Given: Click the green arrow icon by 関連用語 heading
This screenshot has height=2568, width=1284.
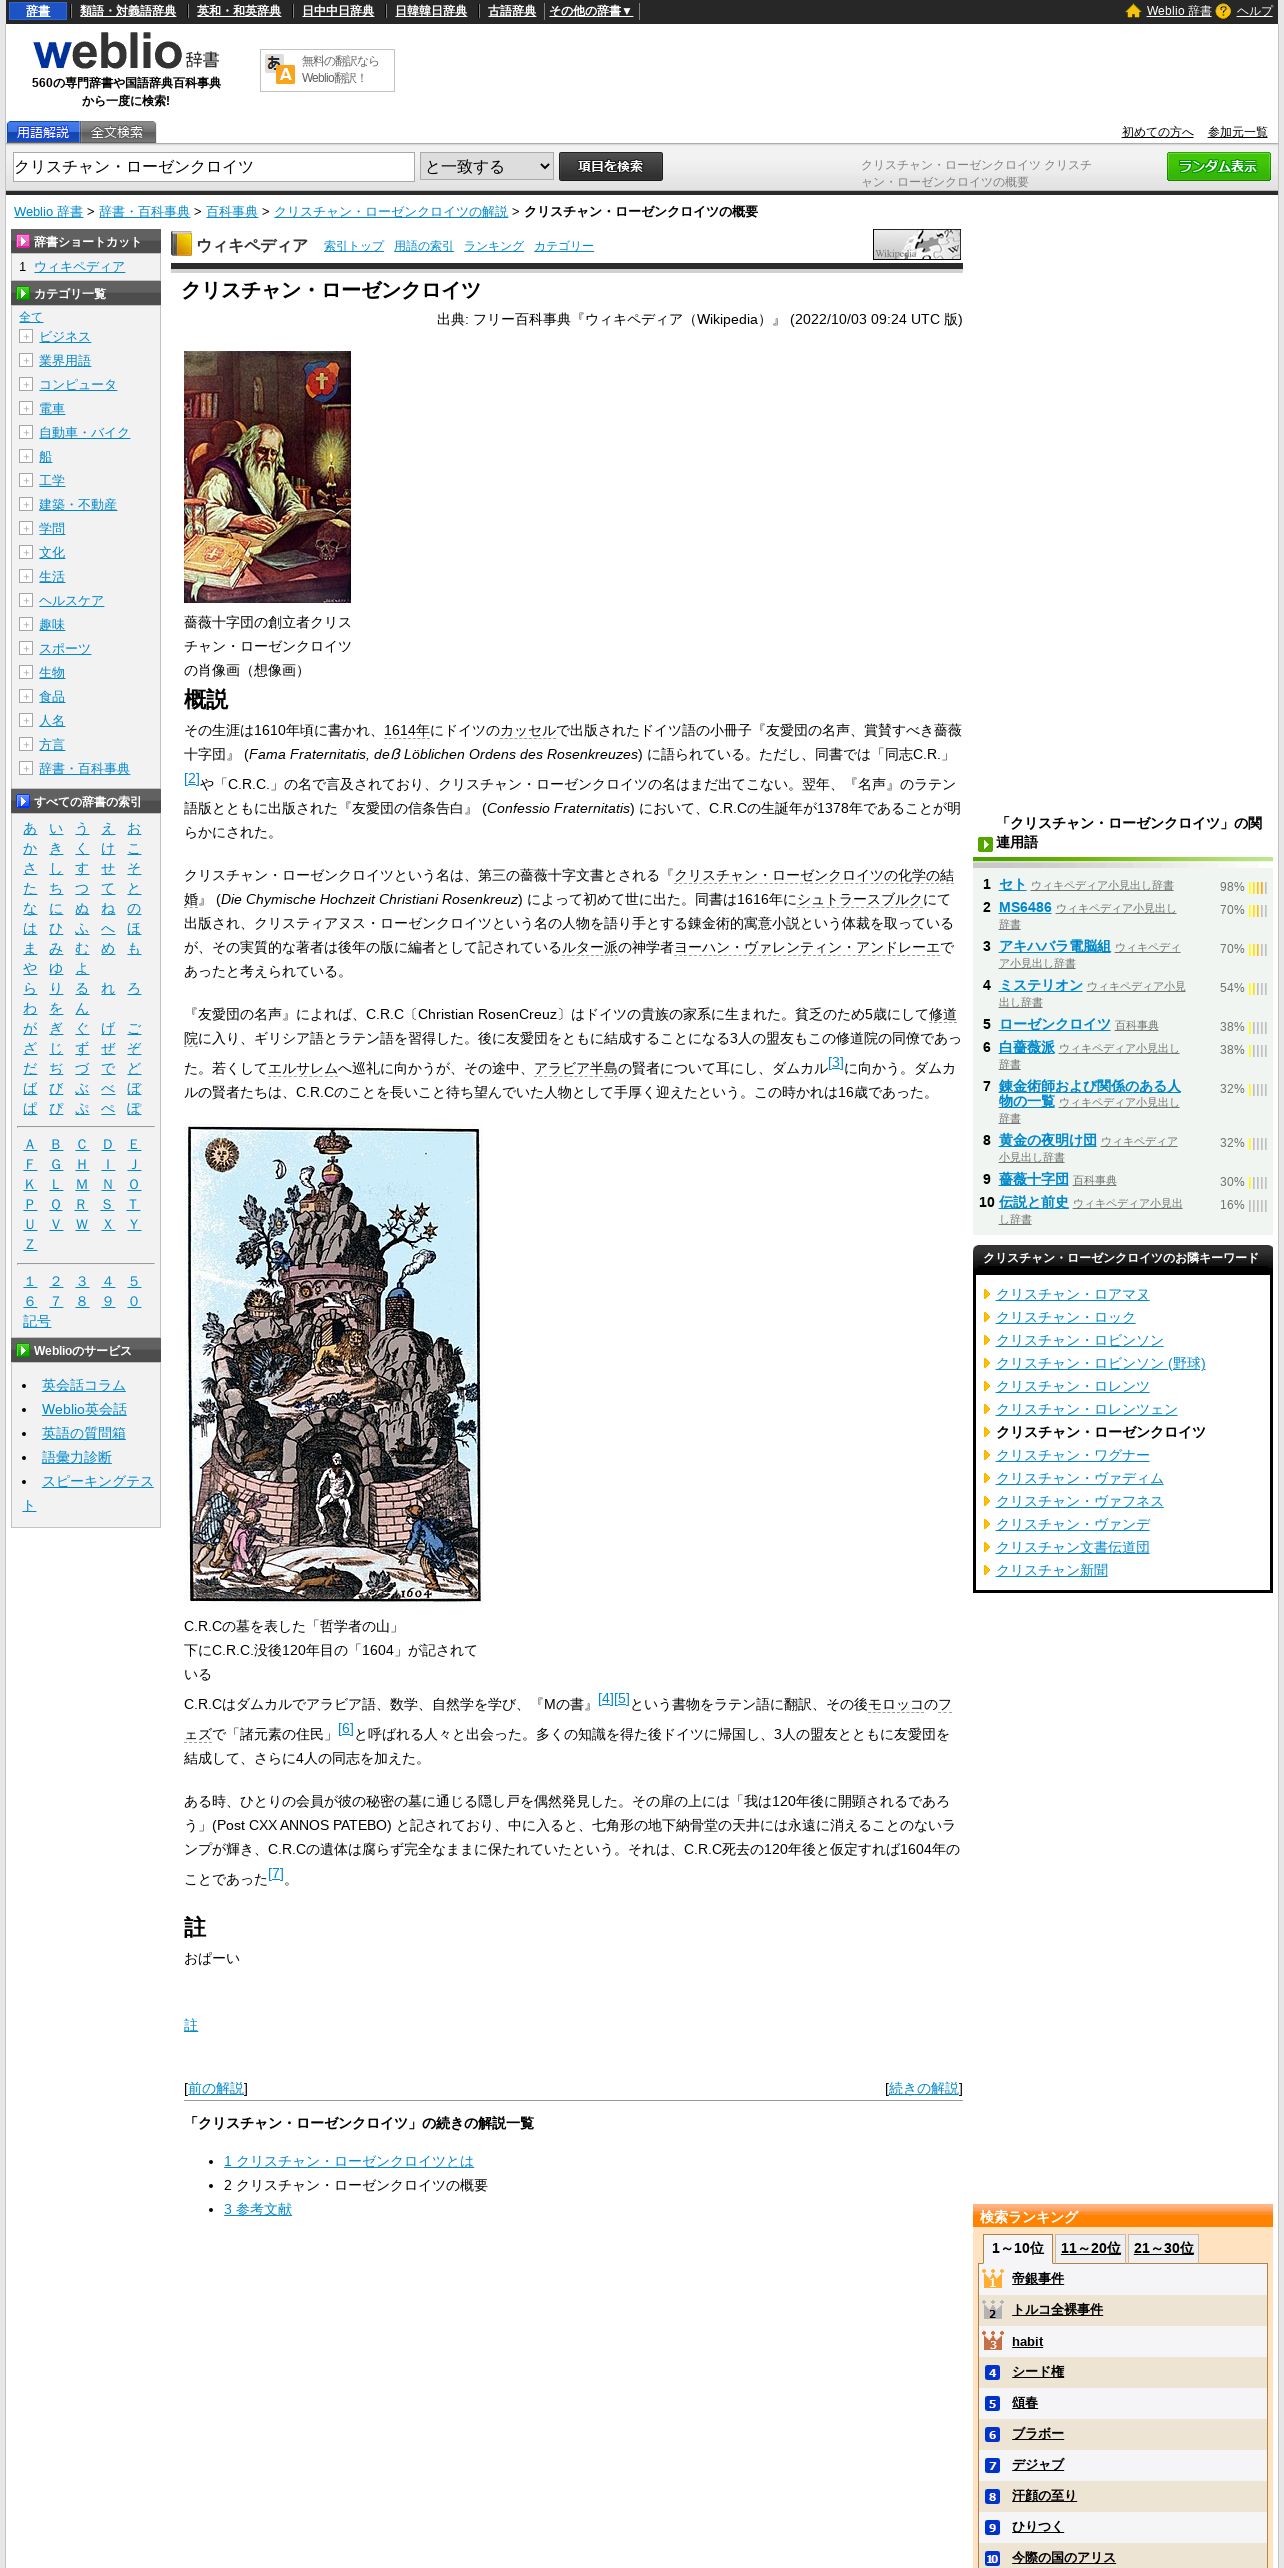Looking at the screenshot, I should (985, 844).
